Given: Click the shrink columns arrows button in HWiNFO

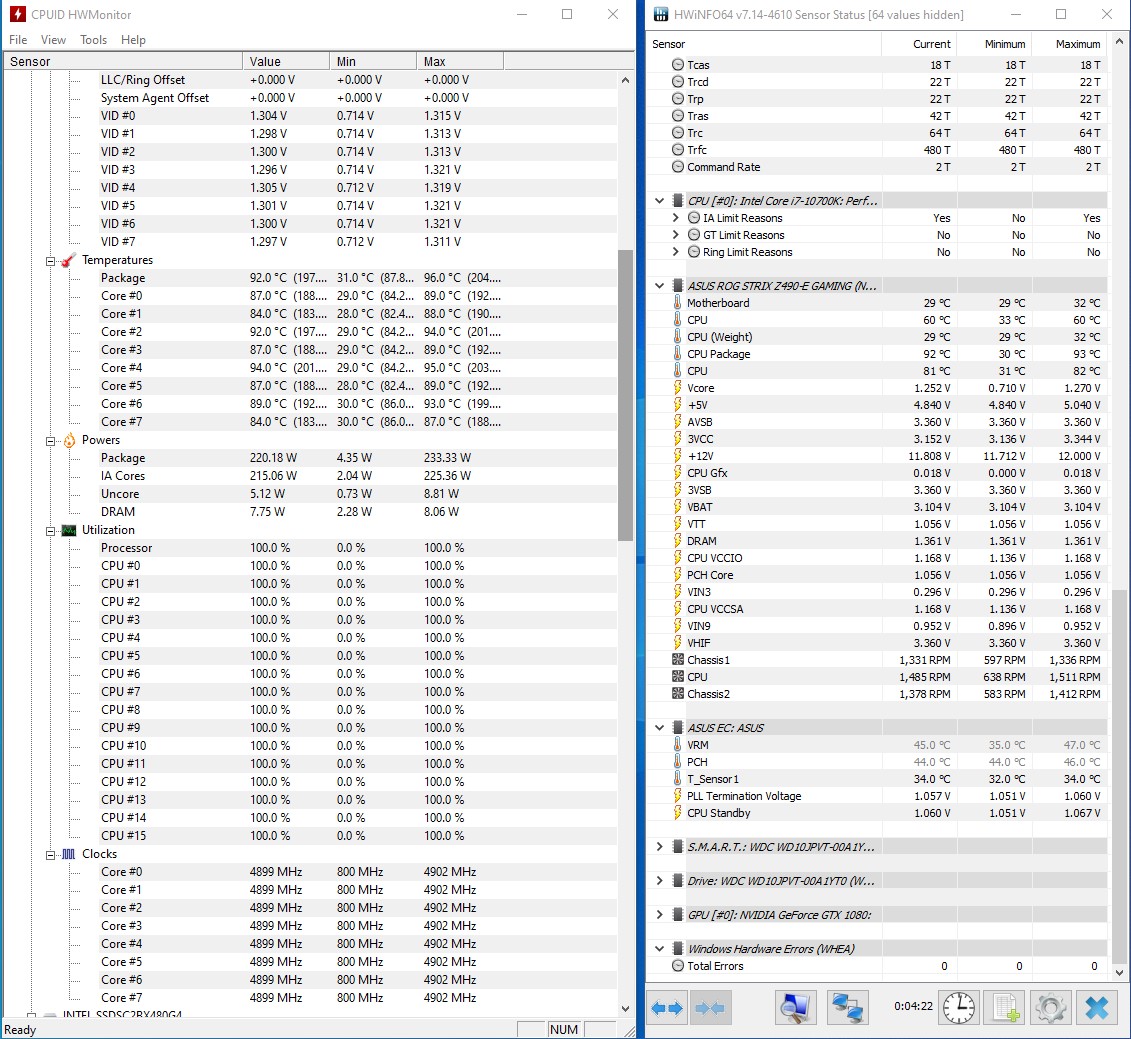Looking at the screenshot, I should [709, 1007].
